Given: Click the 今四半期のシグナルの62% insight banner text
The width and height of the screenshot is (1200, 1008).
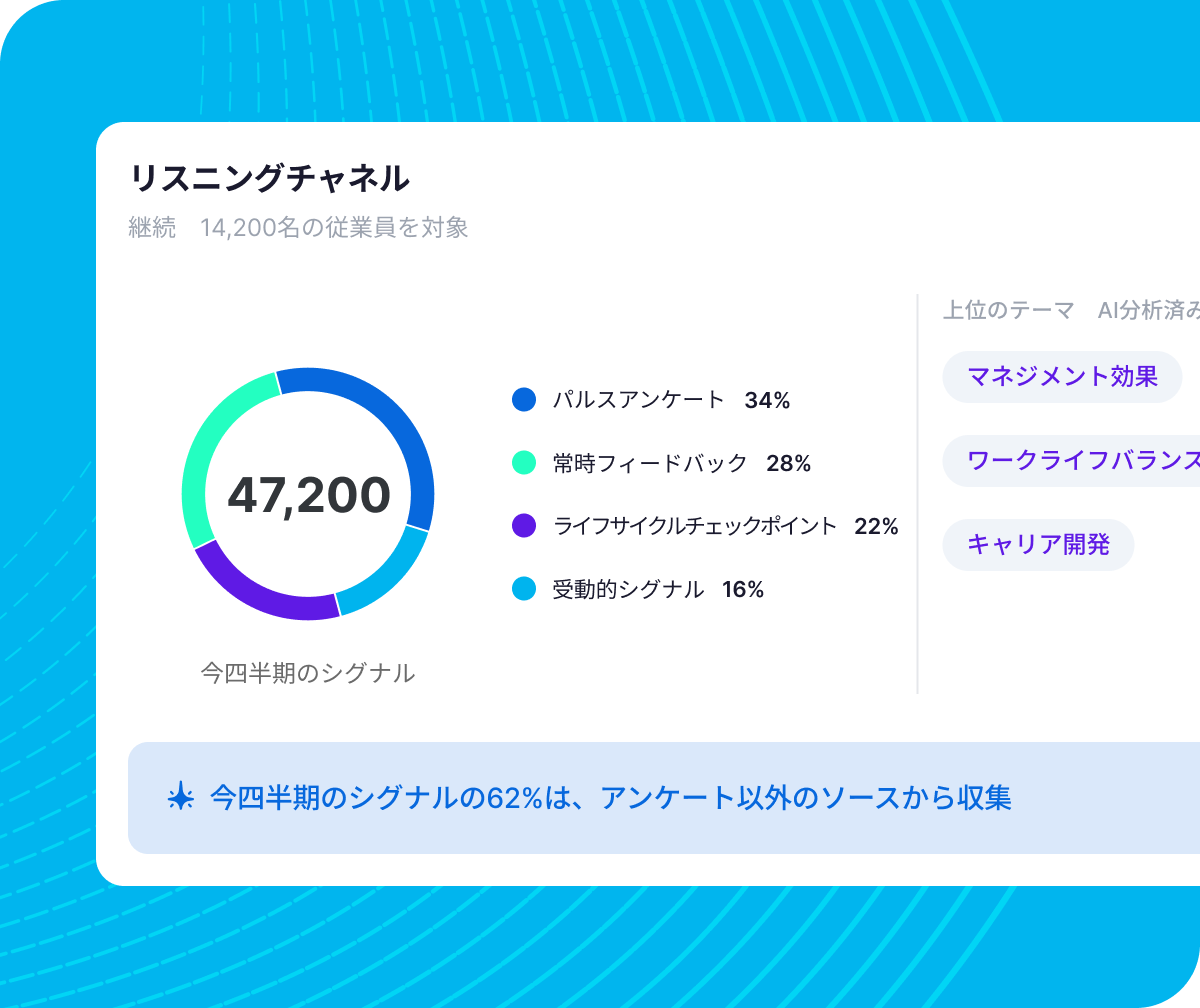Looking at the screenshot, I should click(x=611, y=798).
